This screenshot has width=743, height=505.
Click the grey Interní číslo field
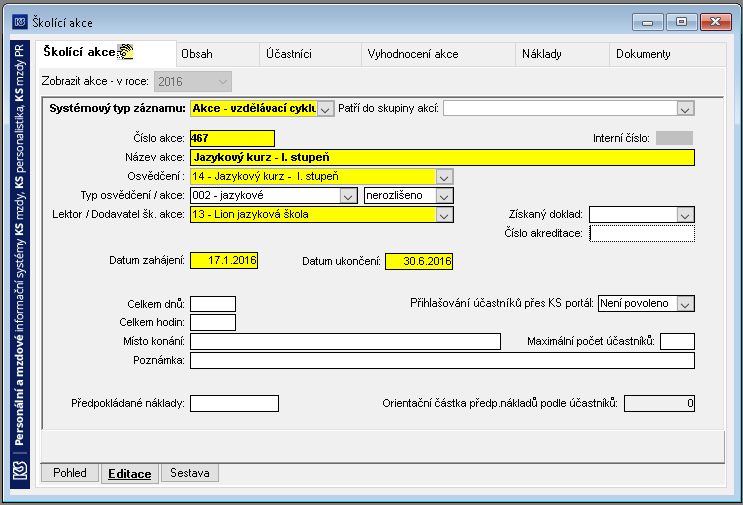click(674, 138)
